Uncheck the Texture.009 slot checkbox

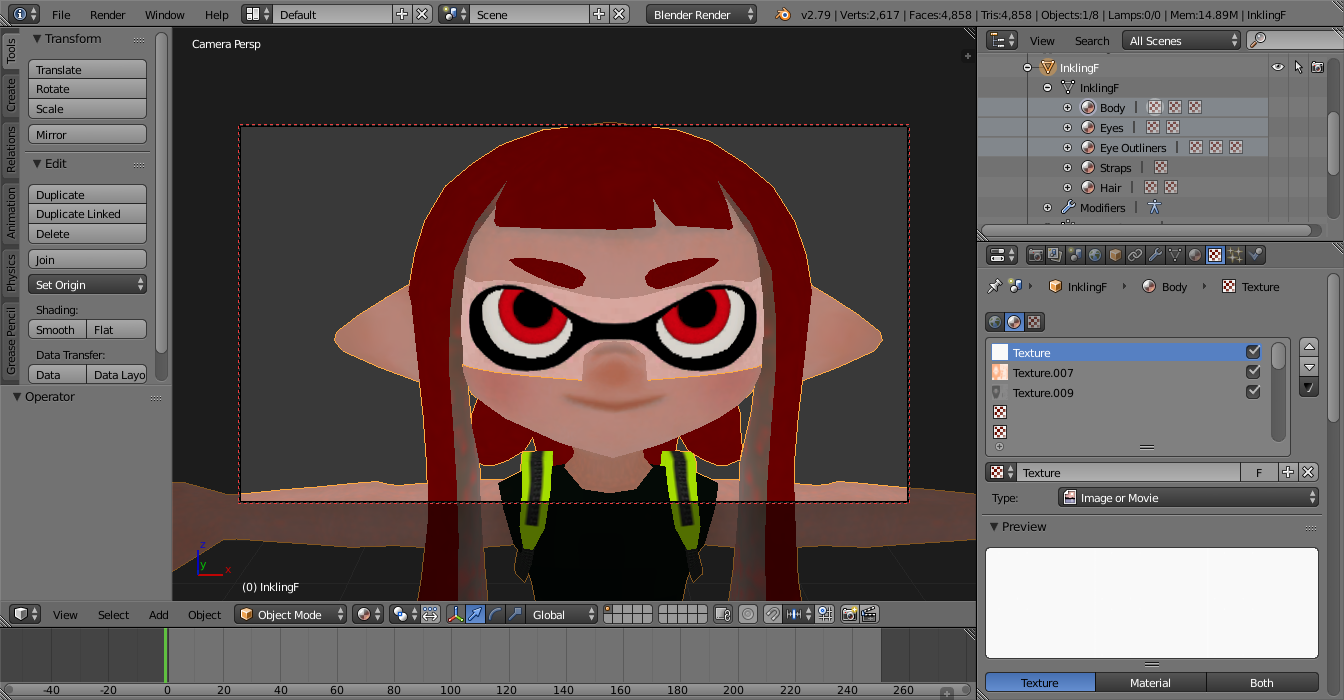point(1253,392)
